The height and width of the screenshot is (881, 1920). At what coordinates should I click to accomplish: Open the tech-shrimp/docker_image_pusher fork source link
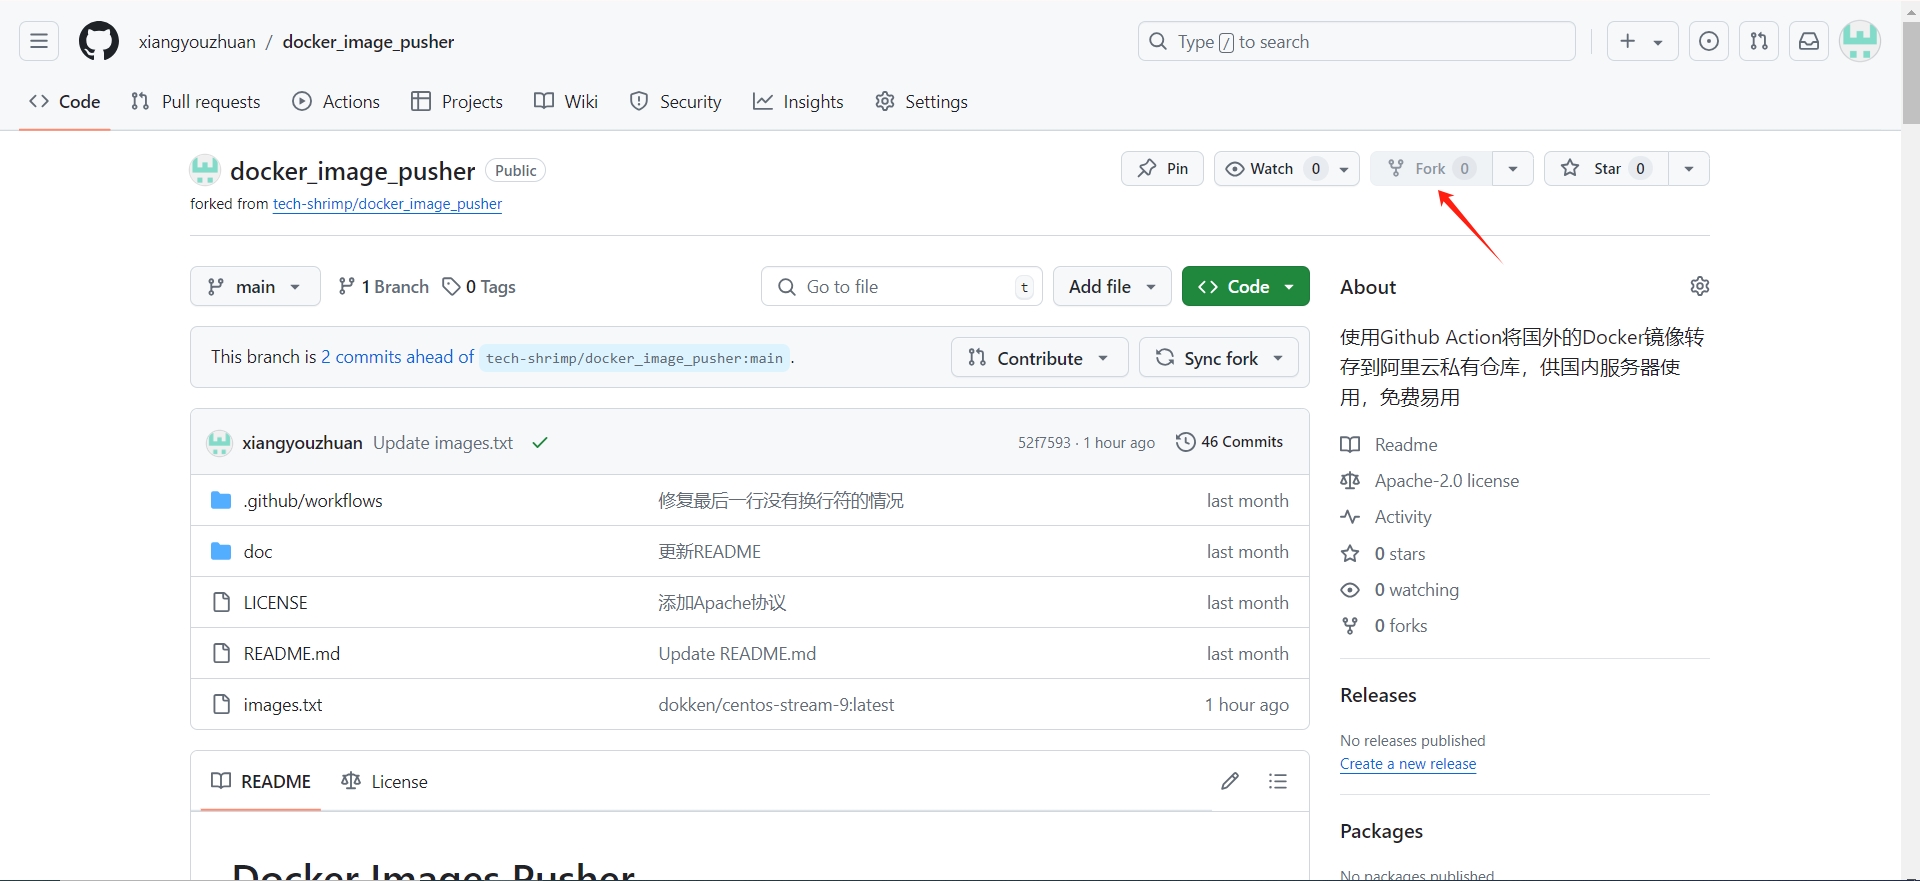[387, 204]
